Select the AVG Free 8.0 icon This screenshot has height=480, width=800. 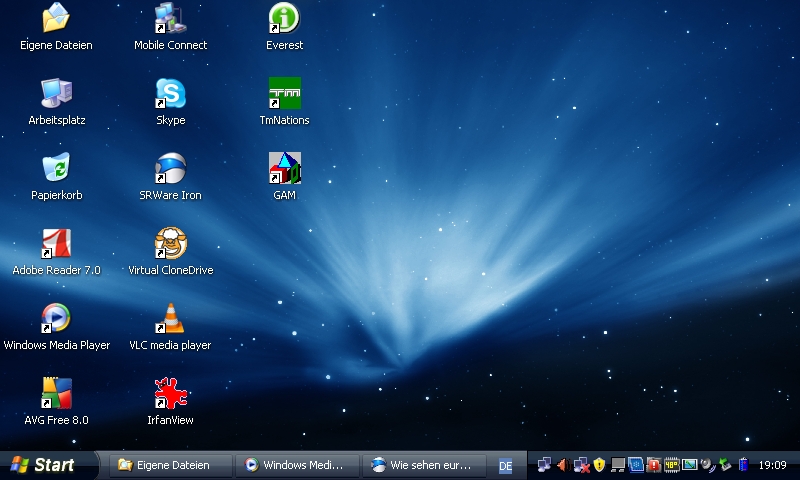click(56, 394)
